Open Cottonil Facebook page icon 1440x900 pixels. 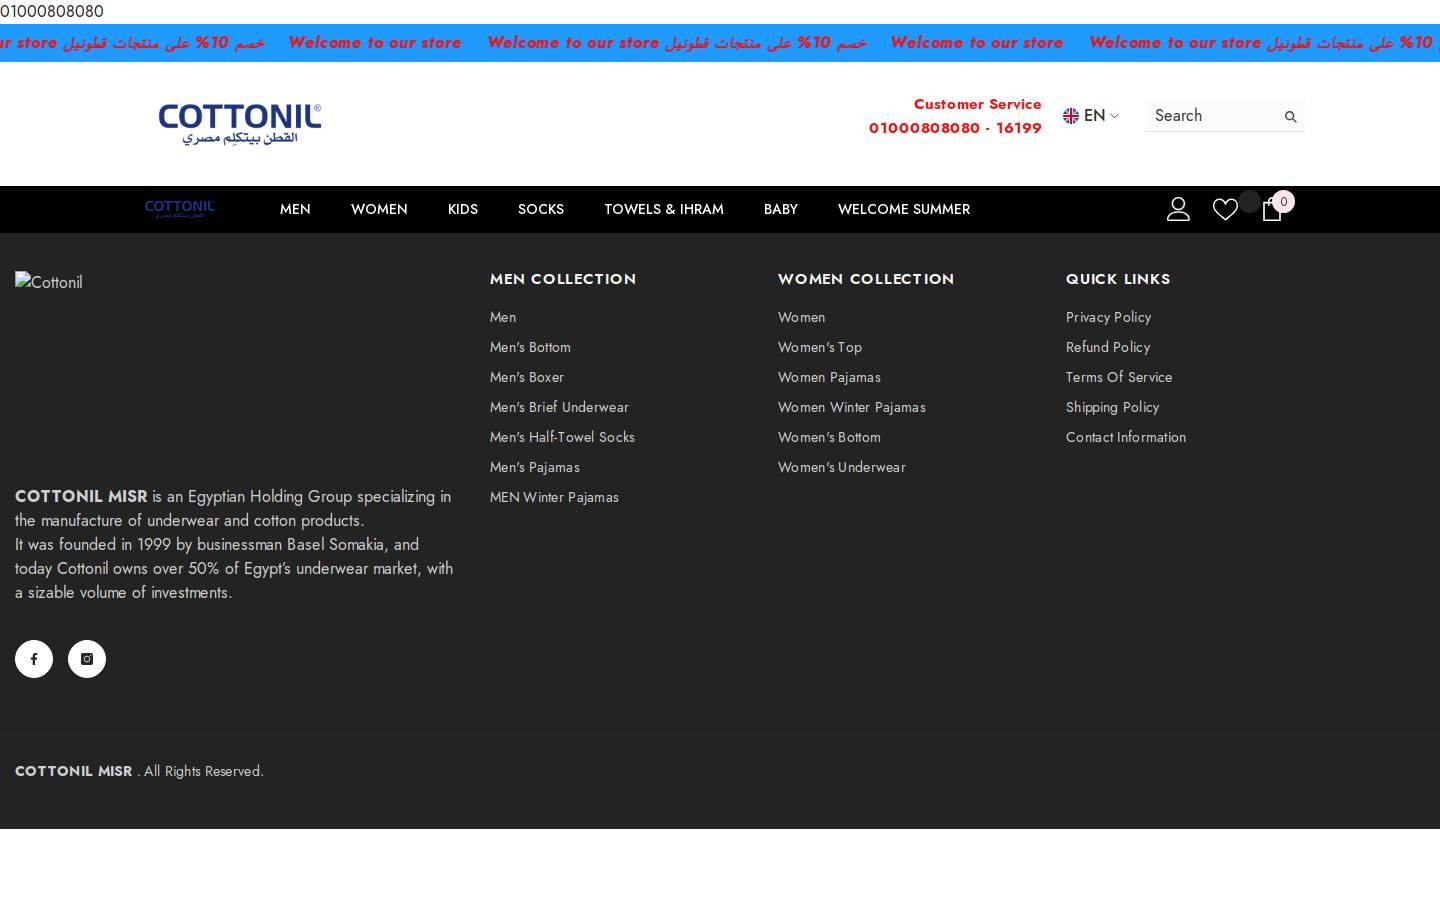coord(34,659)
